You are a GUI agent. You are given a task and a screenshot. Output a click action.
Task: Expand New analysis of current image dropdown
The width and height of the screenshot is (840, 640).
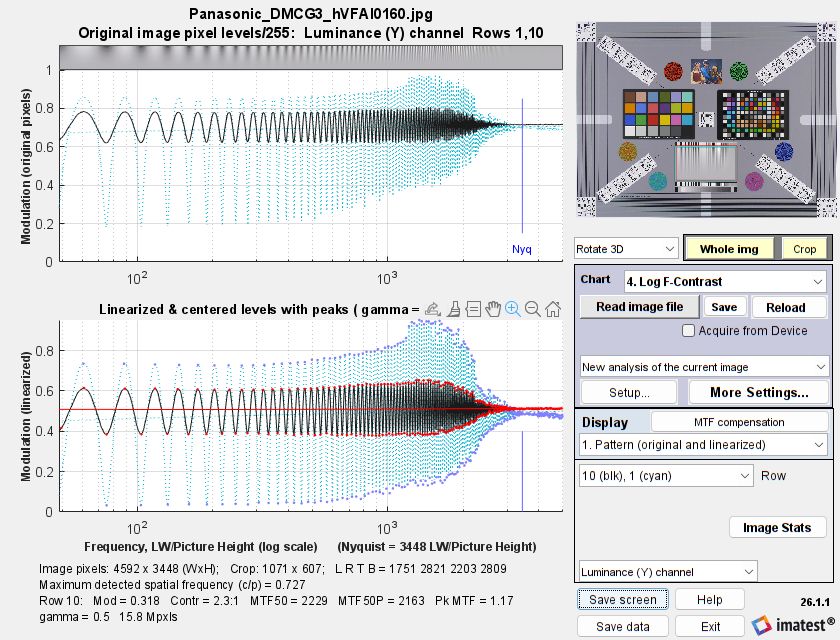(704, 367)
